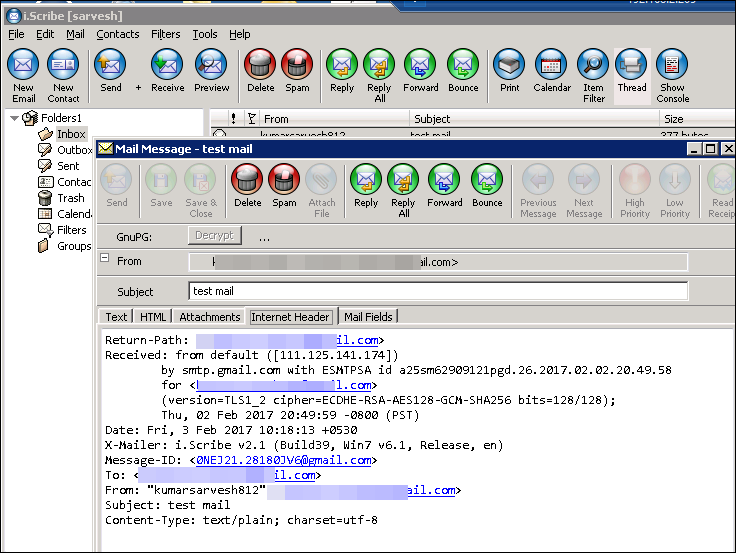Collapse the Folders1 tree node
This screenshot has width=736, height=553.
pos(14,118)
